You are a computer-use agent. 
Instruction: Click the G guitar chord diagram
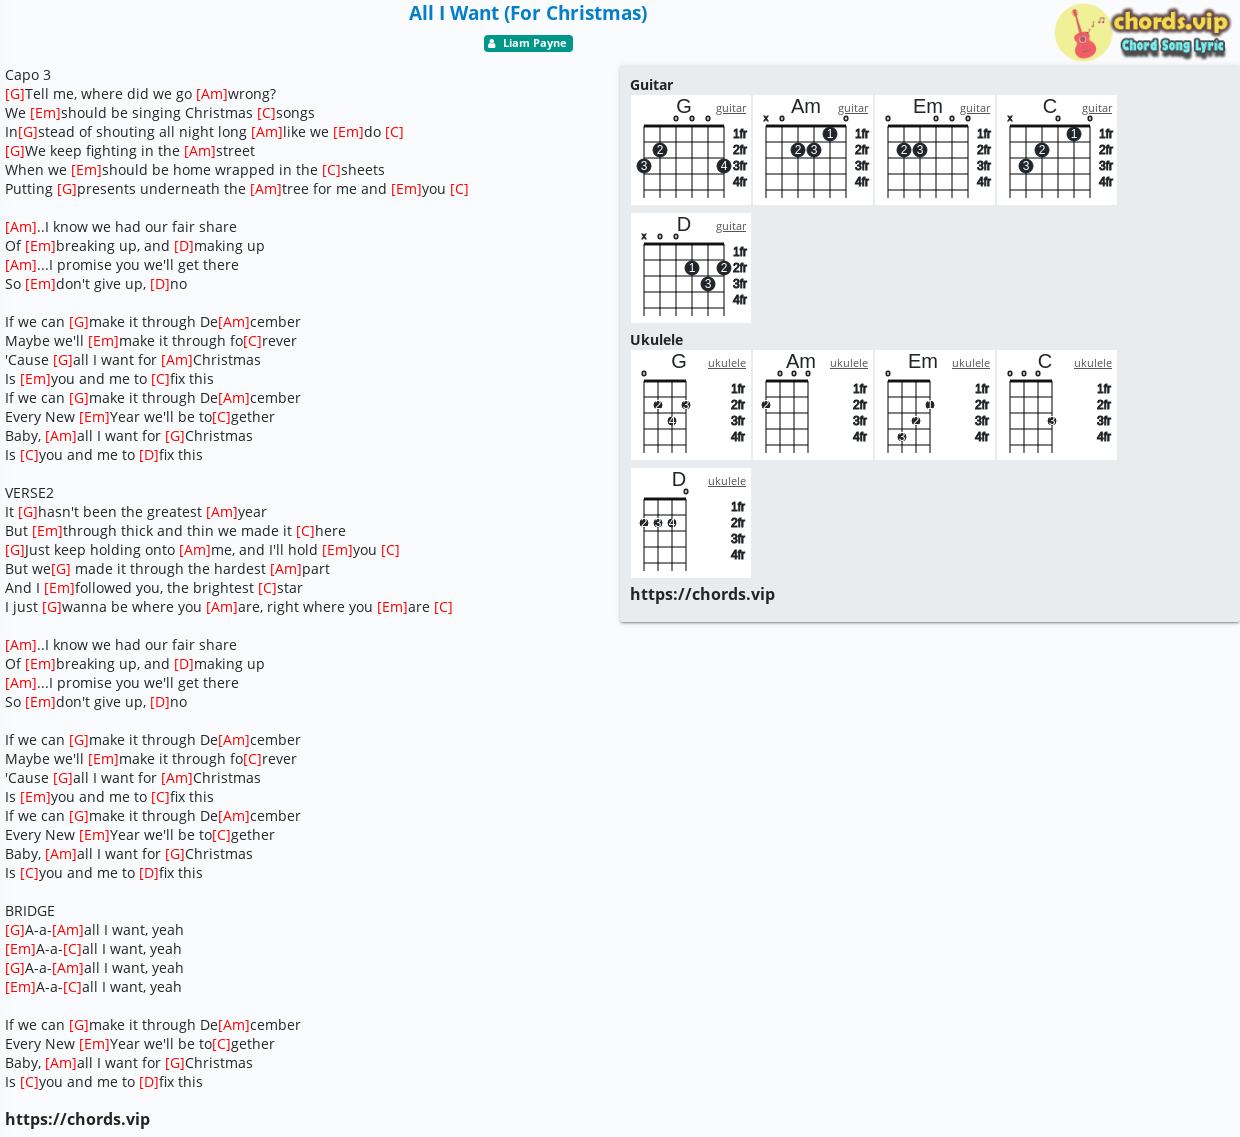(691, 151)
